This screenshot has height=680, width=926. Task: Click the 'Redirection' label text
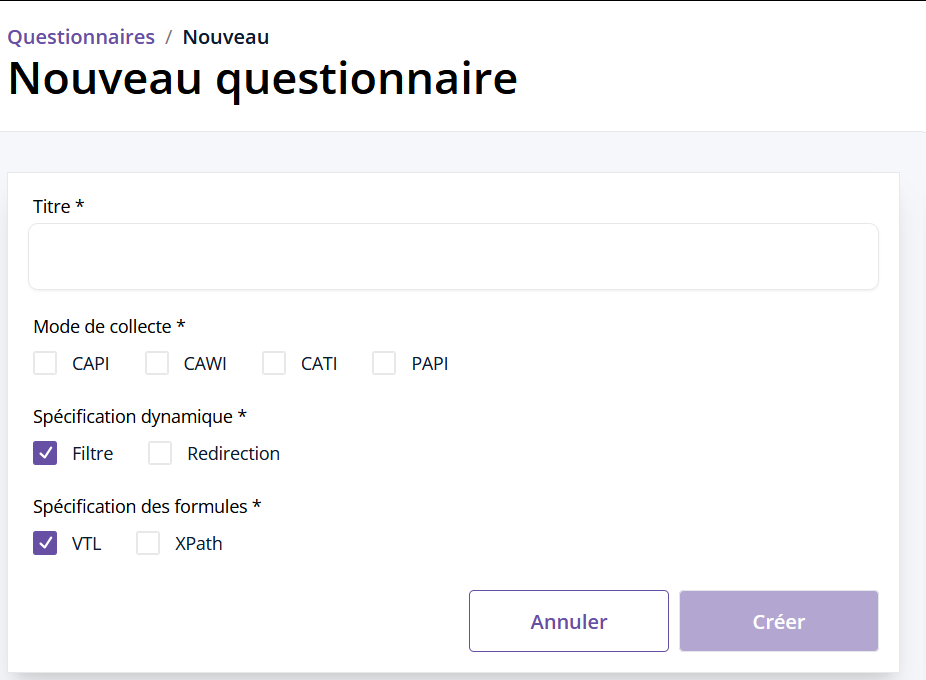pos(233,453)
